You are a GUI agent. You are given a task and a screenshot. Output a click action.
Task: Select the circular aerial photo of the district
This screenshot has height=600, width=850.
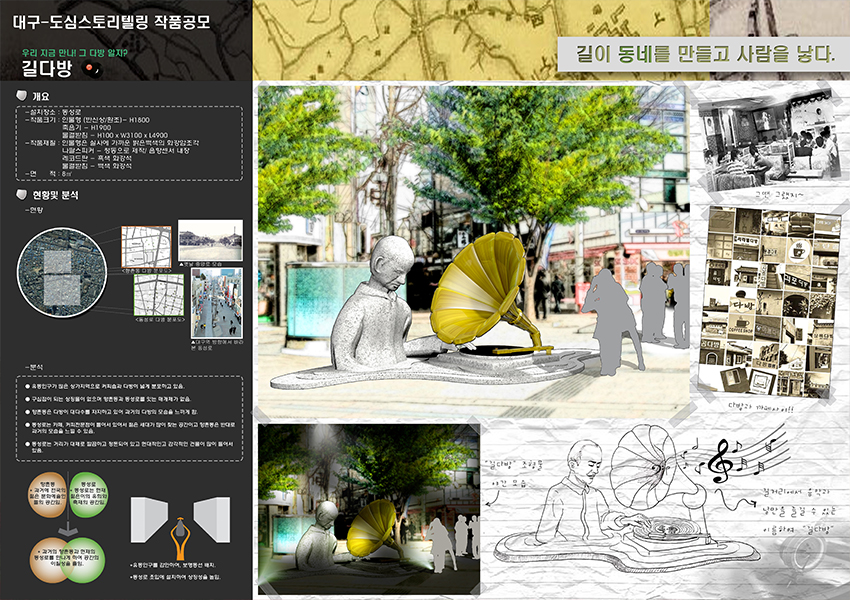coord(62,273)
